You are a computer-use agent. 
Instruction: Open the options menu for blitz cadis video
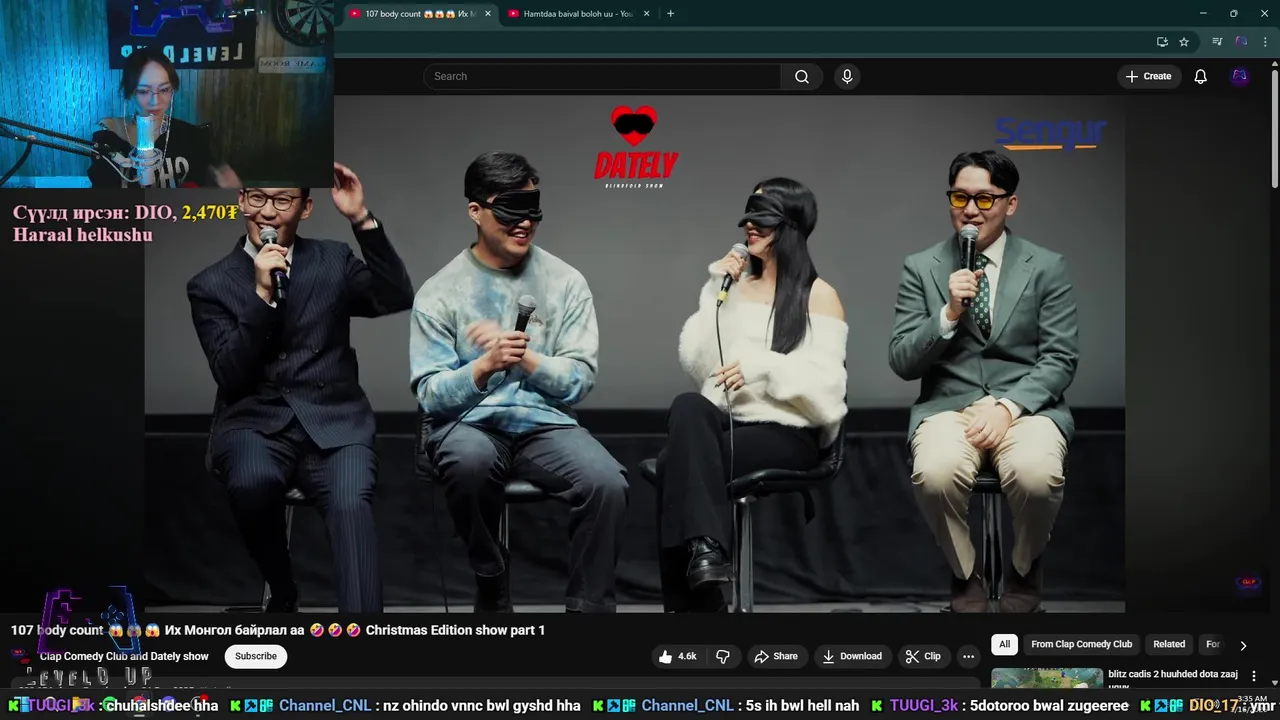click(1254, 677)
